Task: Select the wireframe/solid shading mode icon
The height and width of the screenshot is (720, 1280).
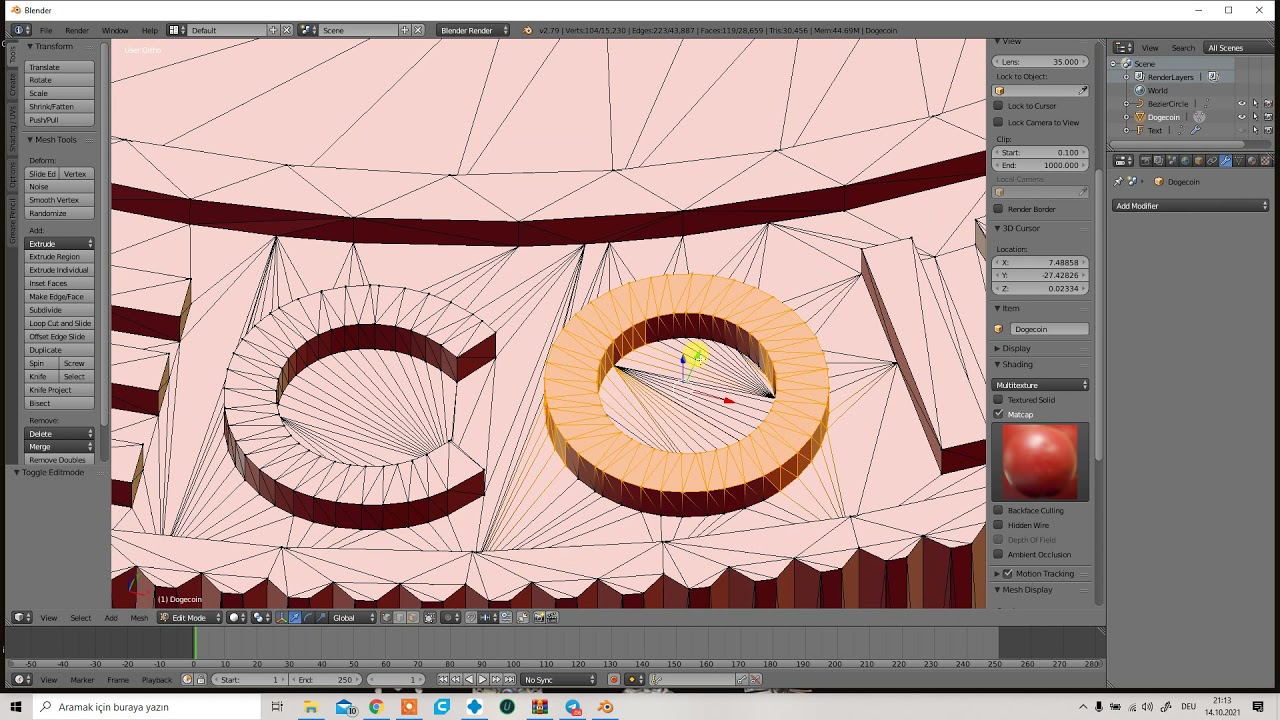Action: [237, 618]
